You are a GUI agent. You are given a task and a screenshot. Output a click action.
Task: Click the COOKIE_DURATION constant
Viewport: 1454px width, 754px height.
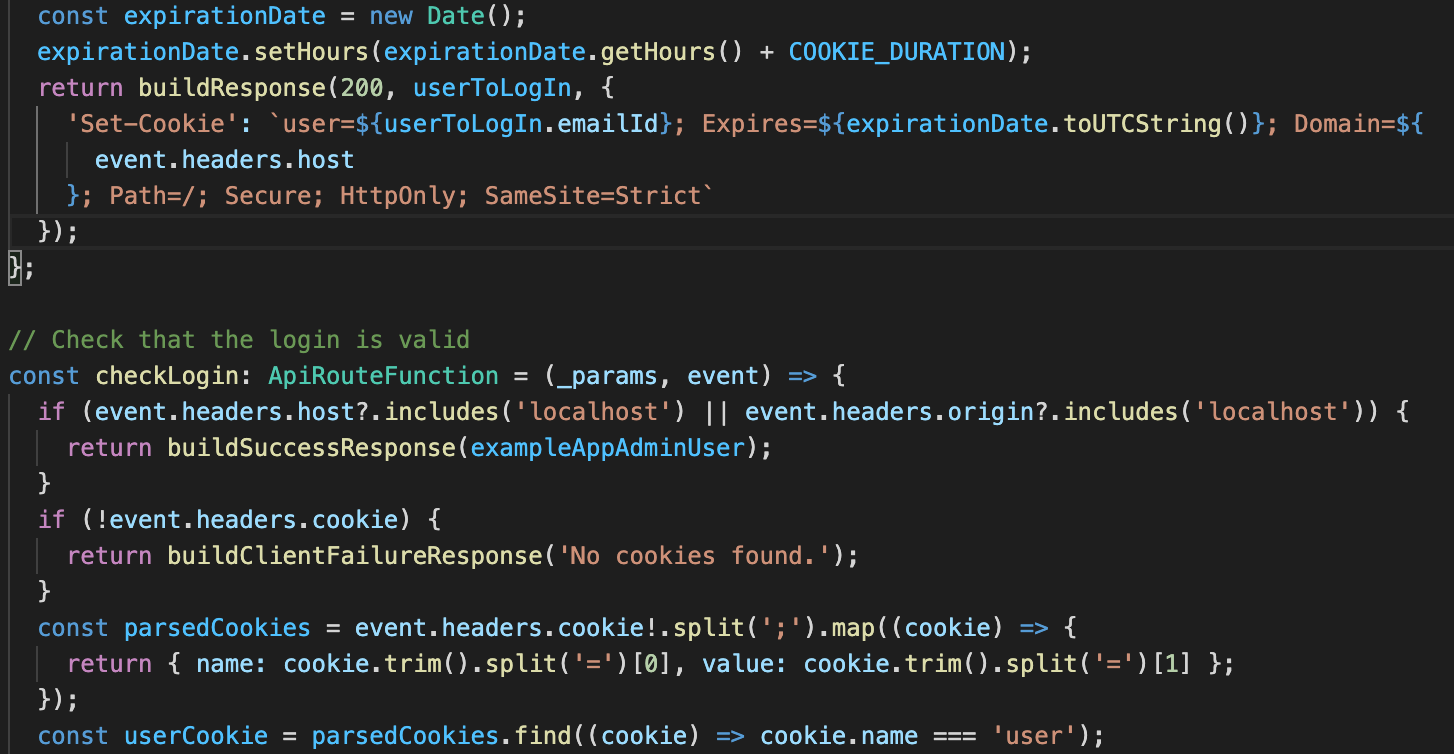(896, 52)
